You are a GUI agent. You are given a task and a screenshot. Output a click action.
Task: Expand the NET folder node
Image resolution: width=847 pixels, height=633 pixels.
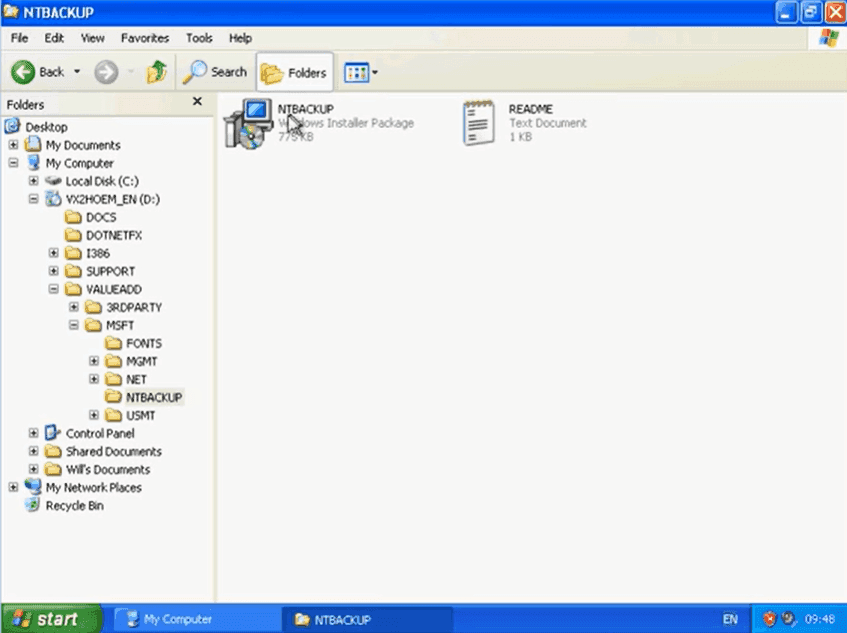pyautogui.click(x=94, y=379)
